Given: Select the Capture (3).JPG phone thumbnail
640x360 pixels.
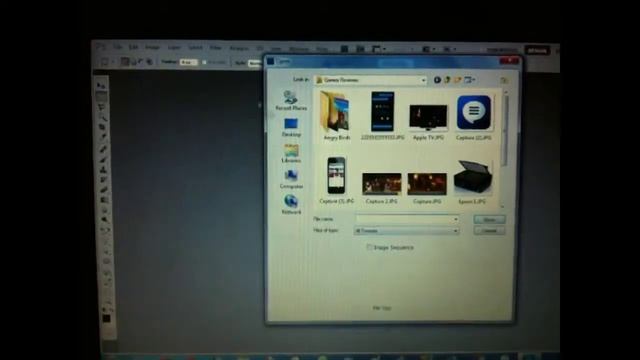Looking at the screenshot, I should click(336, 180).
